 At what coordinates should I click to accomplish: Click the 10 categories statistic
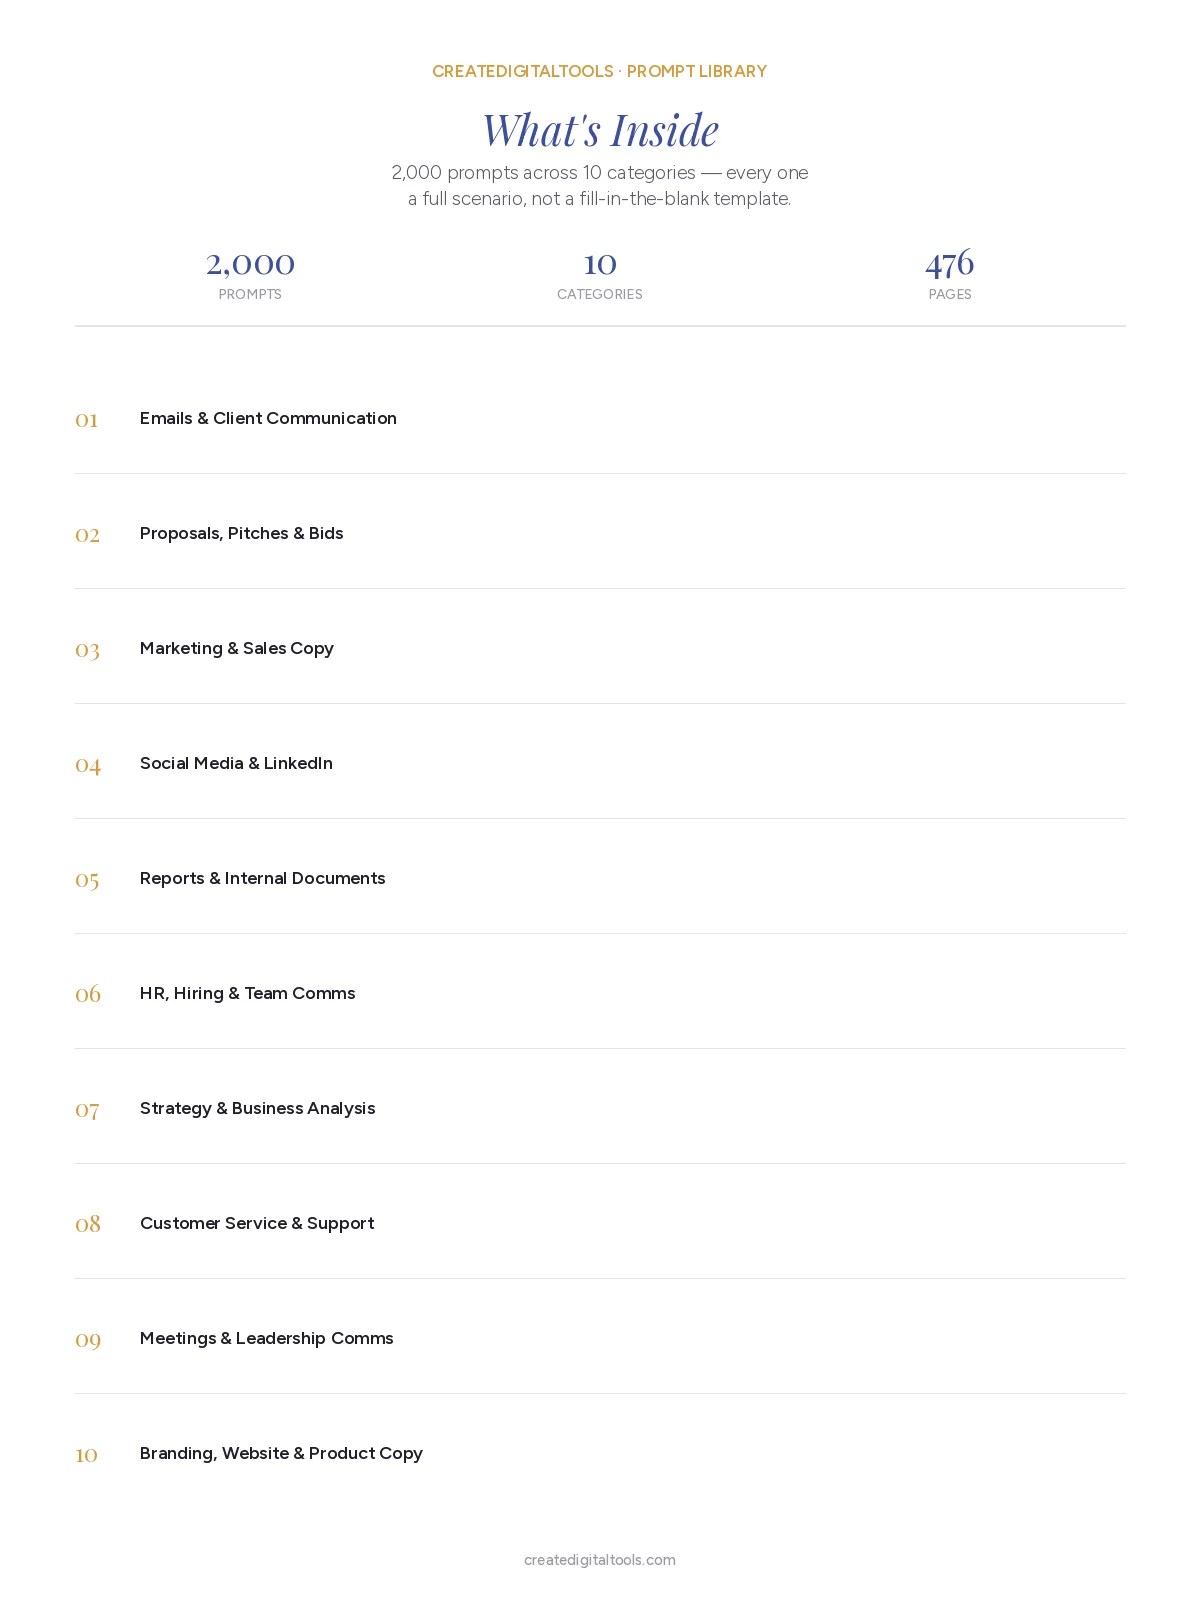600,274
